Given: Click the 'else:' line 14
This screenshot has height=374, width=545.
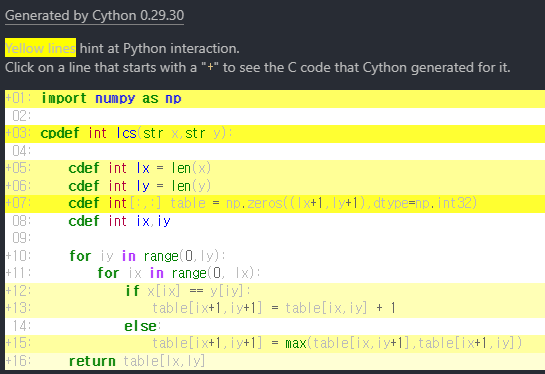Looking at the screenshot, I should click(x=275, y=326).
